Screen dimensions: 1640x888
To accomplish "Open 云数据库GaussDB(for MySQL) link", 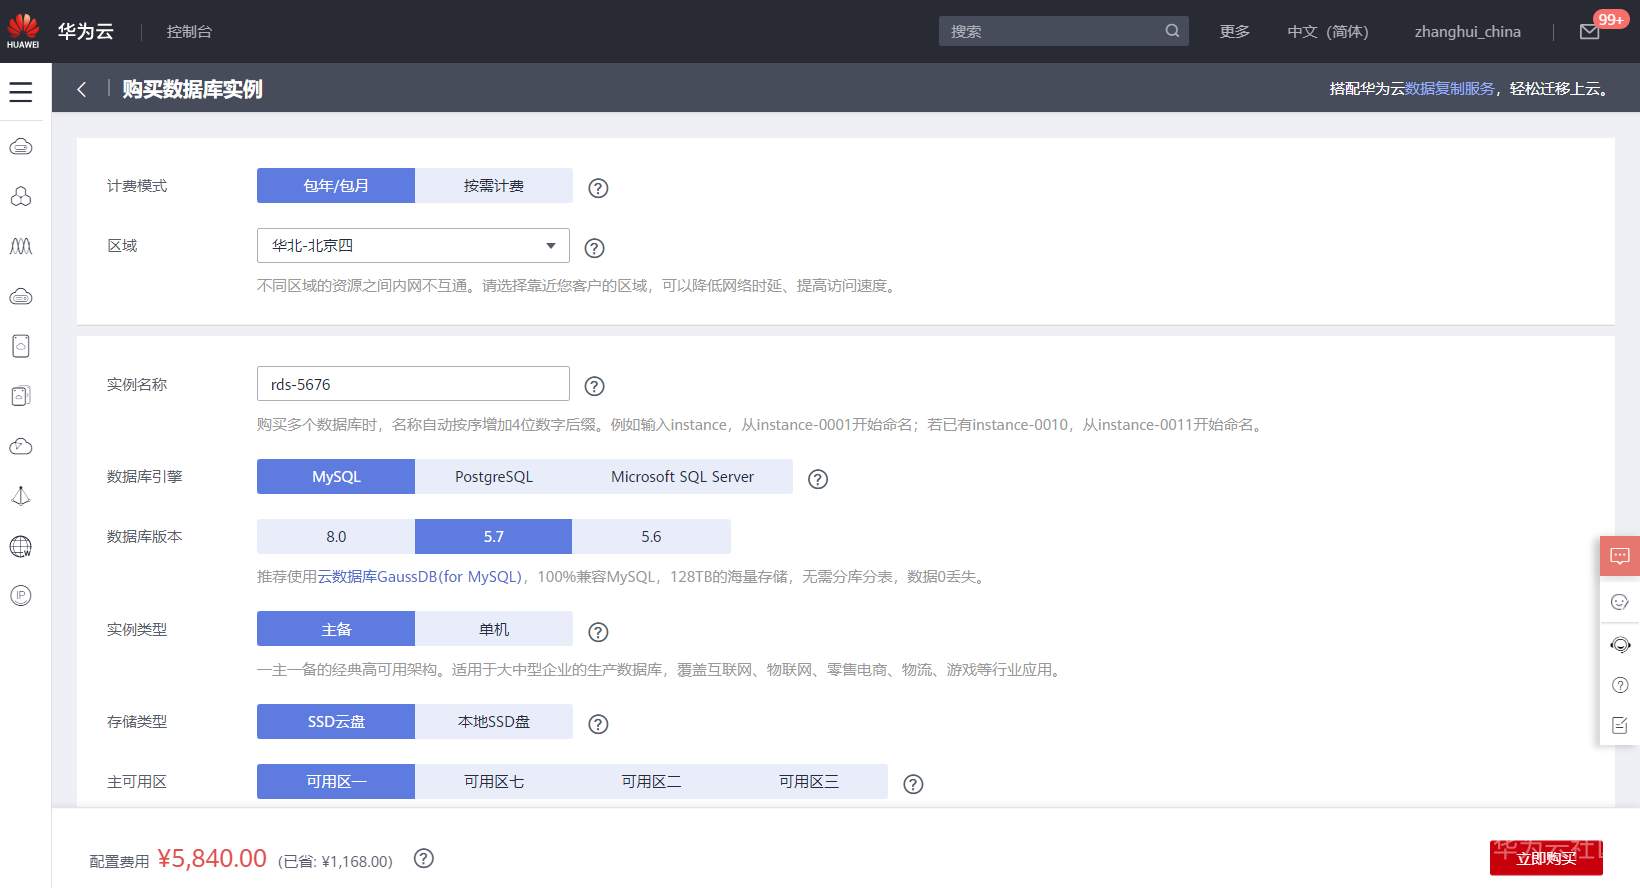I will pyautogui.click(x=420, y=577).
